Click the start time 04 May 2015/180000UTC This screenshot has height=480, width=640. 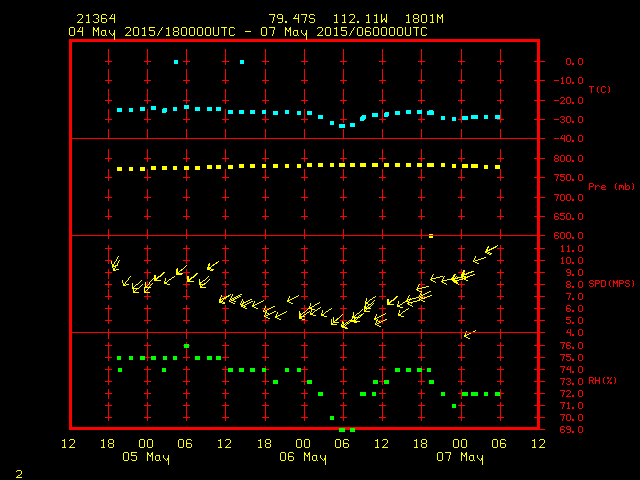point(152,32)
